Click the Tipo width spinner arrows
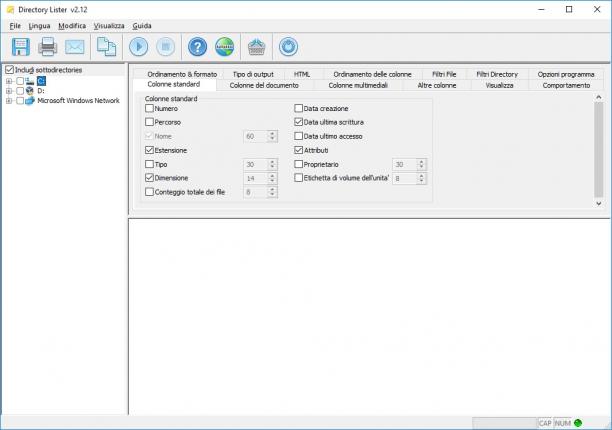612x430 pixels. click(x=272, y=164)
